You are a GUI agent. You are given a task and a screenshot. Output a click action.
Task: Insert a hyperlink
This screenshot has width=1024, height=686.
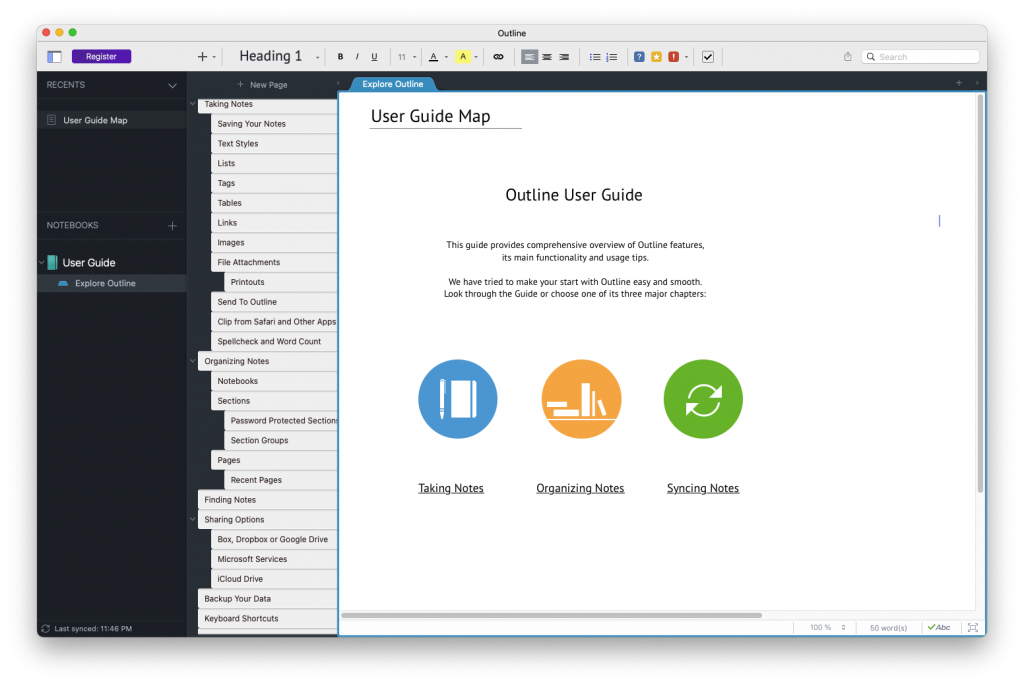click(498, 57)
